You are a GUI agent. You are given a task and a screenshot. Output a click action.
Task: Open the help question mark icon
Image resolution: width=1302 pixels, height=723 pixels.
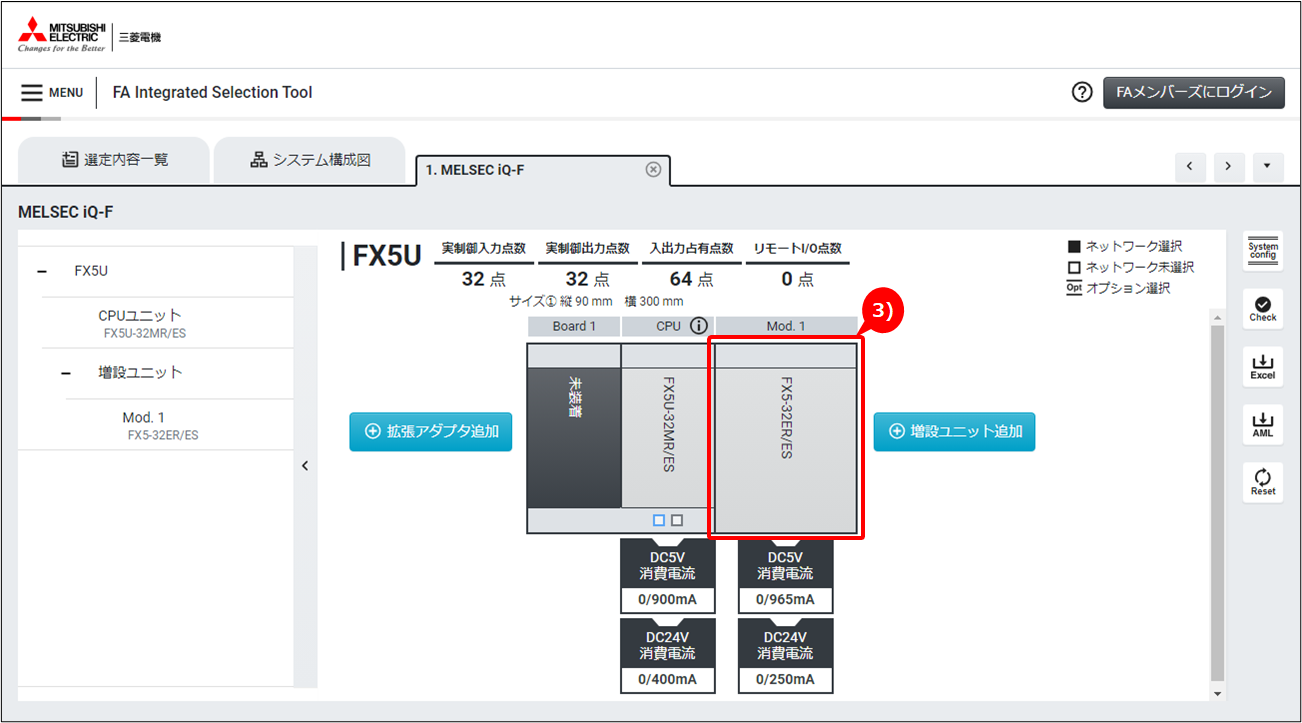coord(1081,92)
